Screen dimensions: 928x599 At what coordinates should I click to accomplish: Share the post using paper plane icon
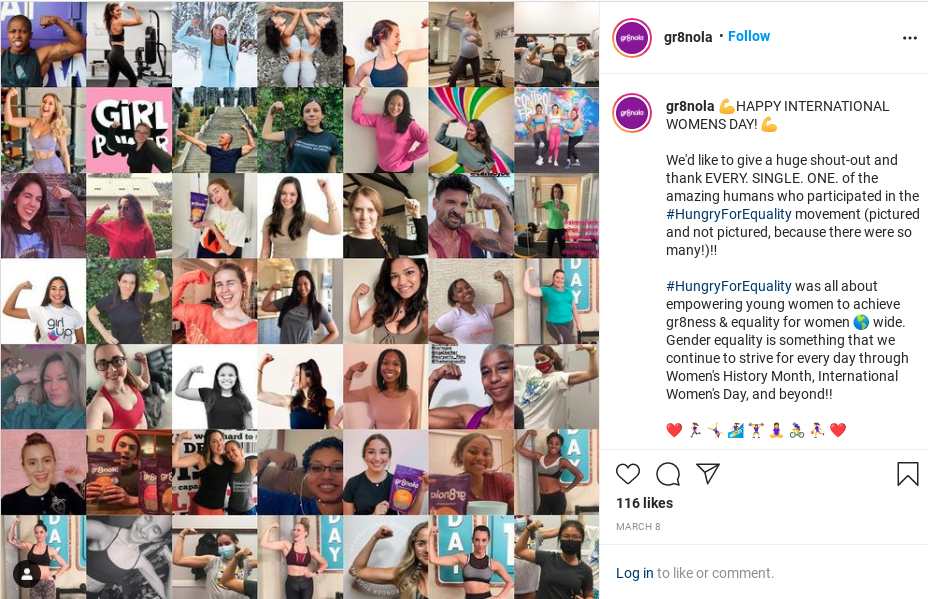click(708, 474)
